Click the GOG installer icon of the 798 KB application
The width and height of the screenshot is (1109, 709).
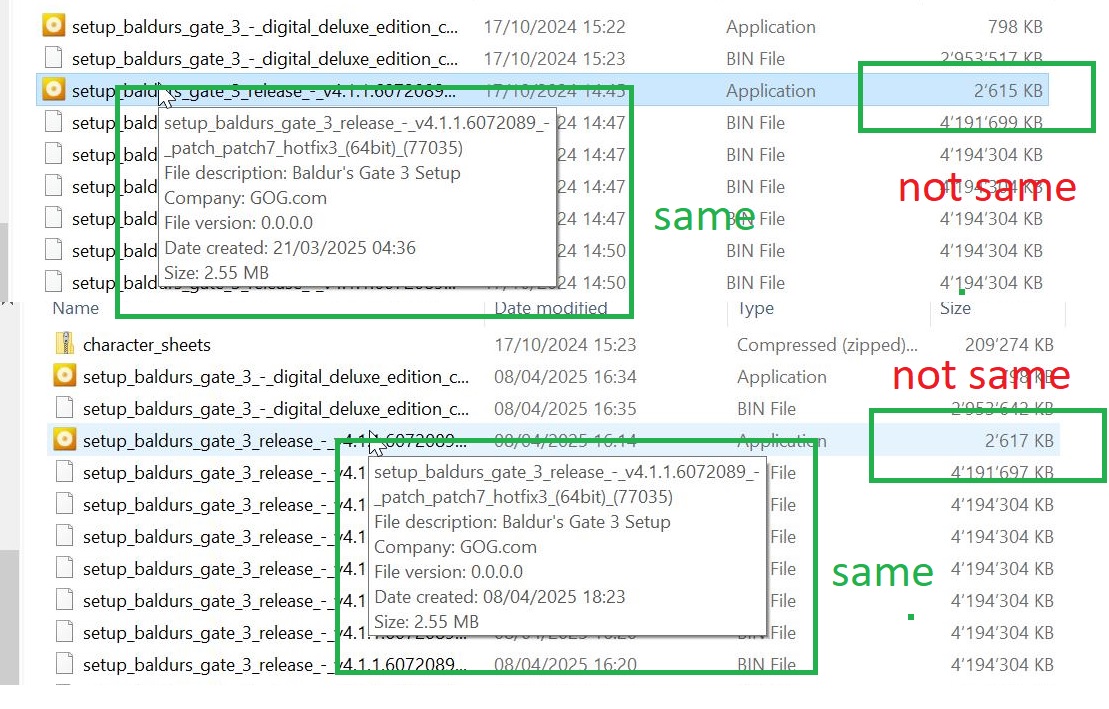(54, 26)
